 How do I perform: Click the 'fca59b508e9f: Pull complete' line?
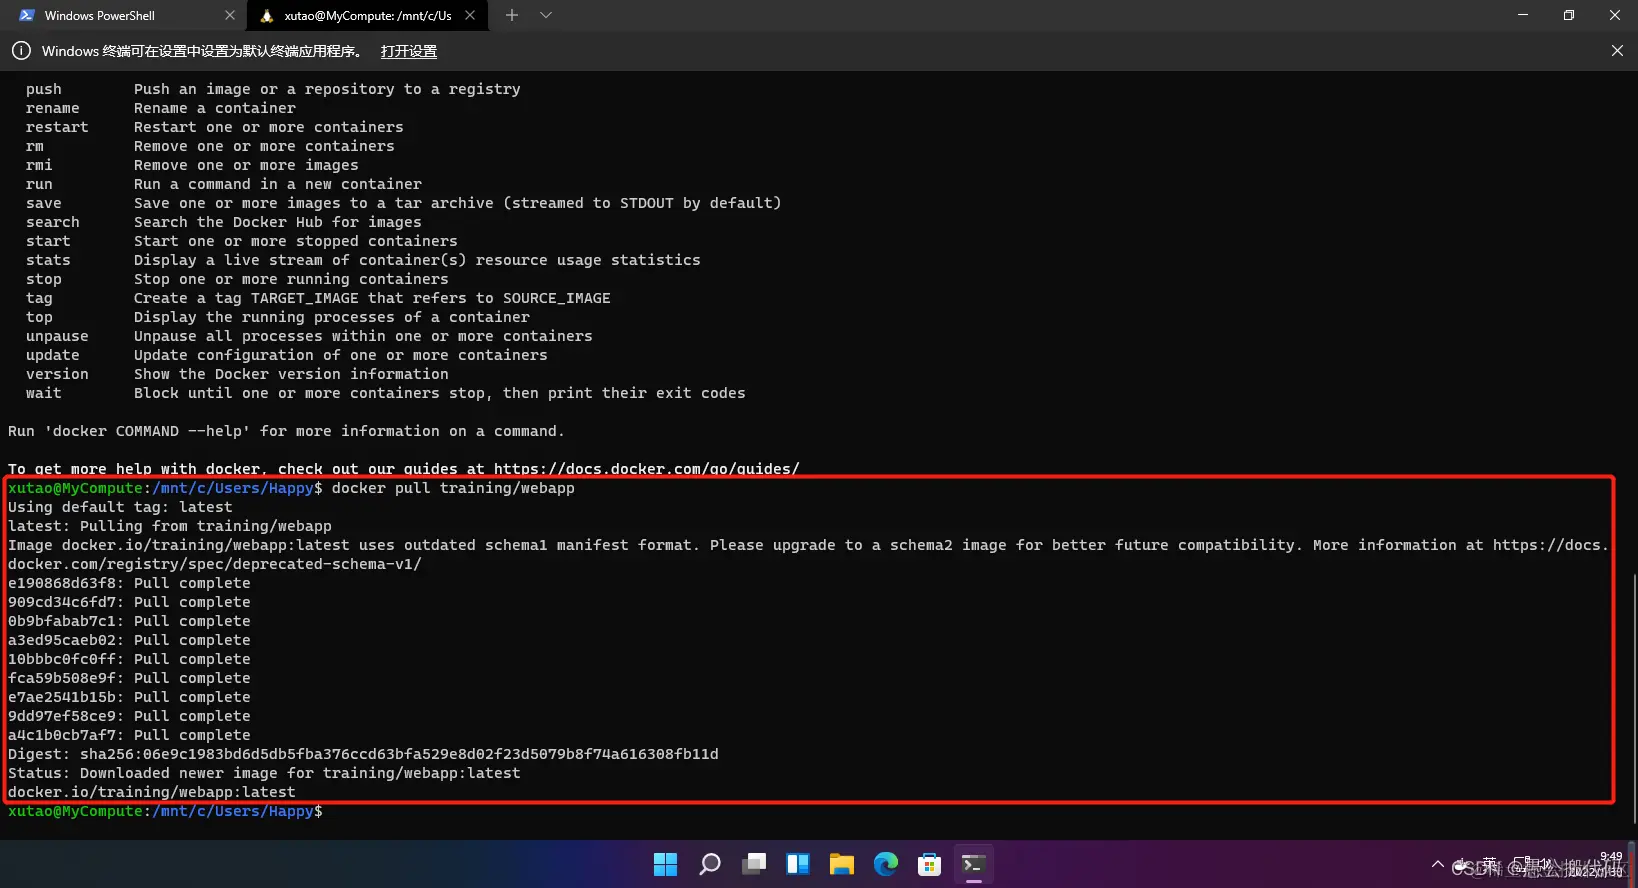point(129,678)
